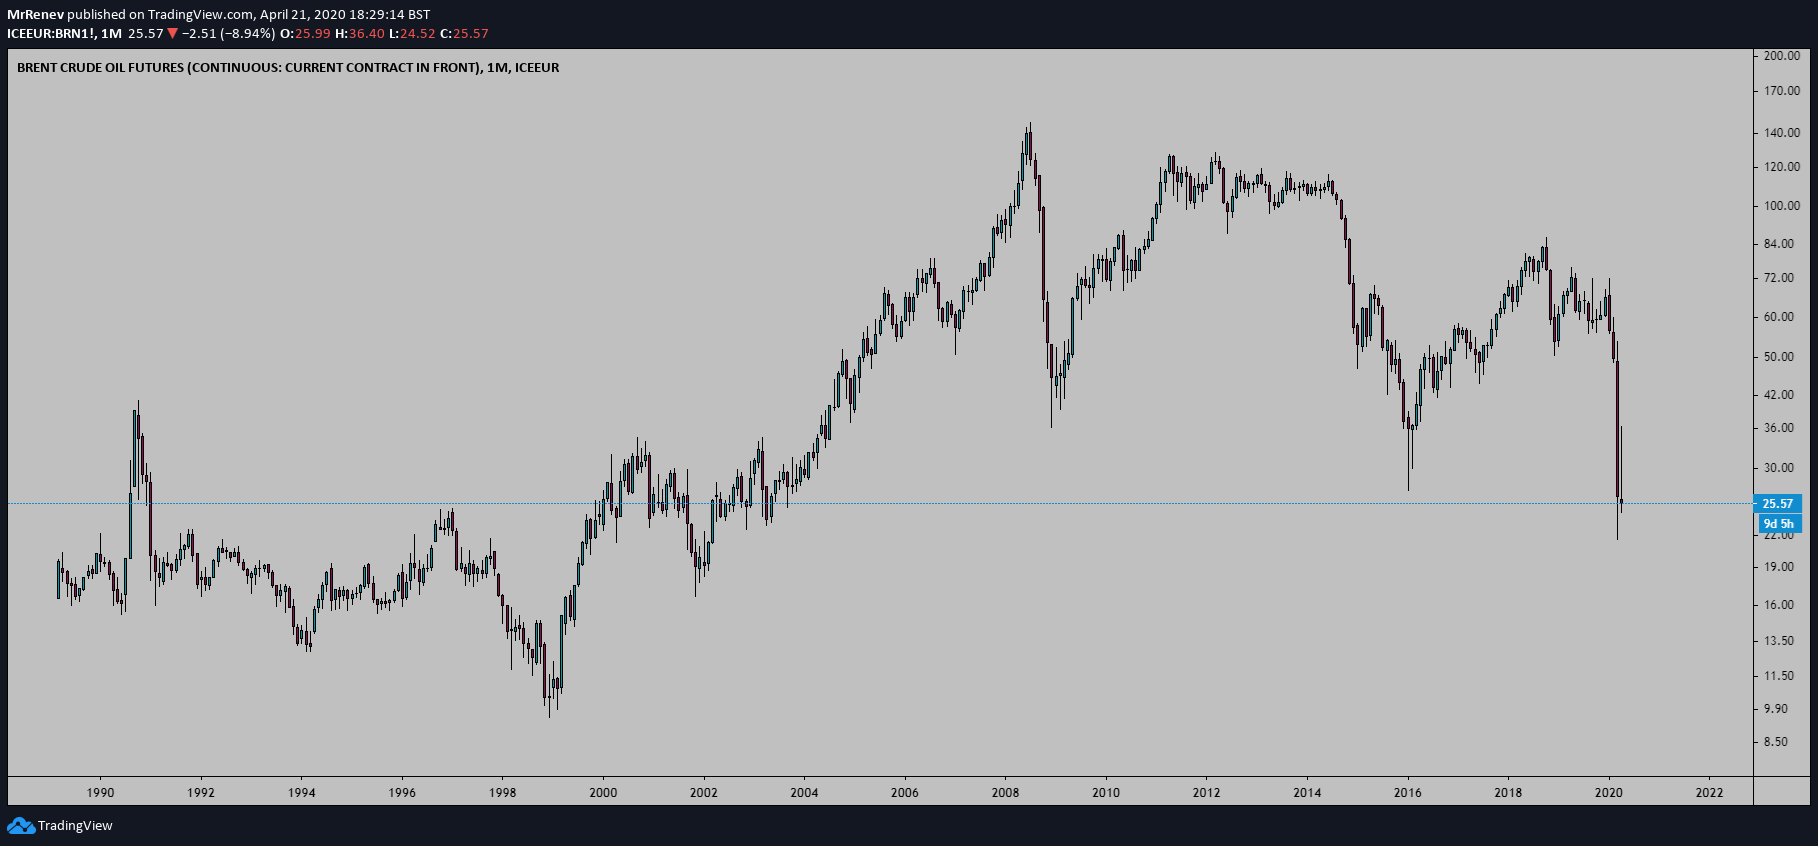Click the 2004 time axis label

[x=804, y=793]
